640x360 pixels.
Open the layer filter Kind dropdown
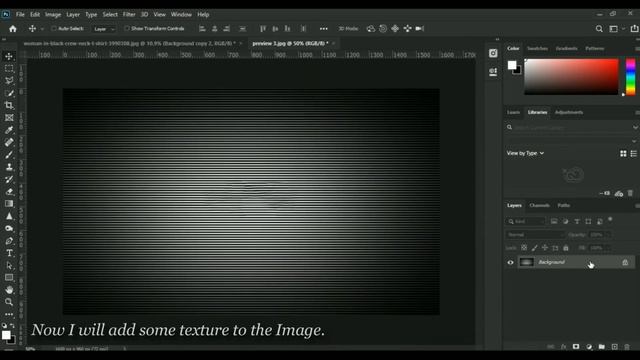(x=526, y=221)
